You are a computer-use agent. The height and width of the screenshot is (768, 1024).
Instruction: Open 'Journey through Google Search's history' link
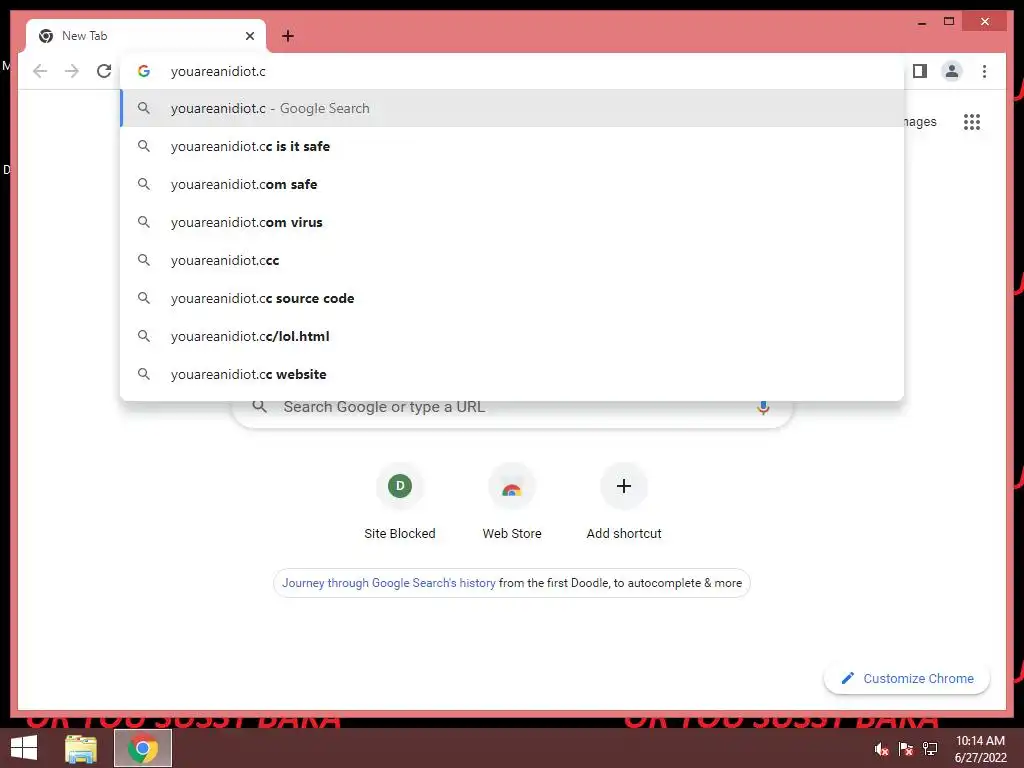pyautogui.click(x=389, y=583)
